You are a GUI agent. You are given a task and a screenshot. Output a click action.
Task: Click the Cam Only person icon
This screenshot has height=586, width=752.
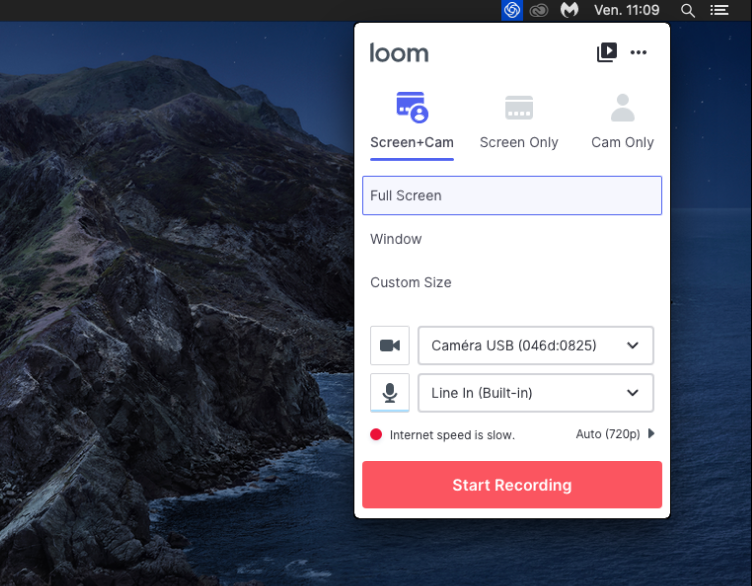623,107
